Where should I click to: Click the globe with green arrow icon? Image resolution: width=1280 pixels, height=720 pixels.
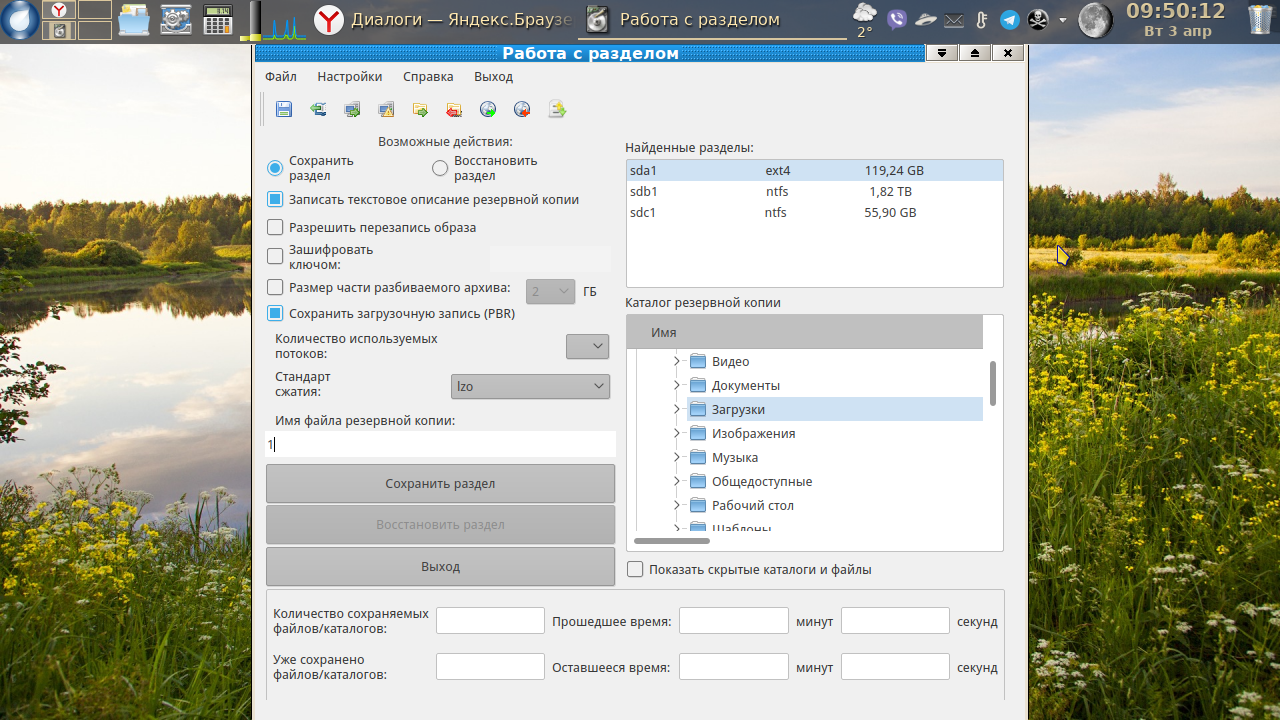[x=488, y=110]
